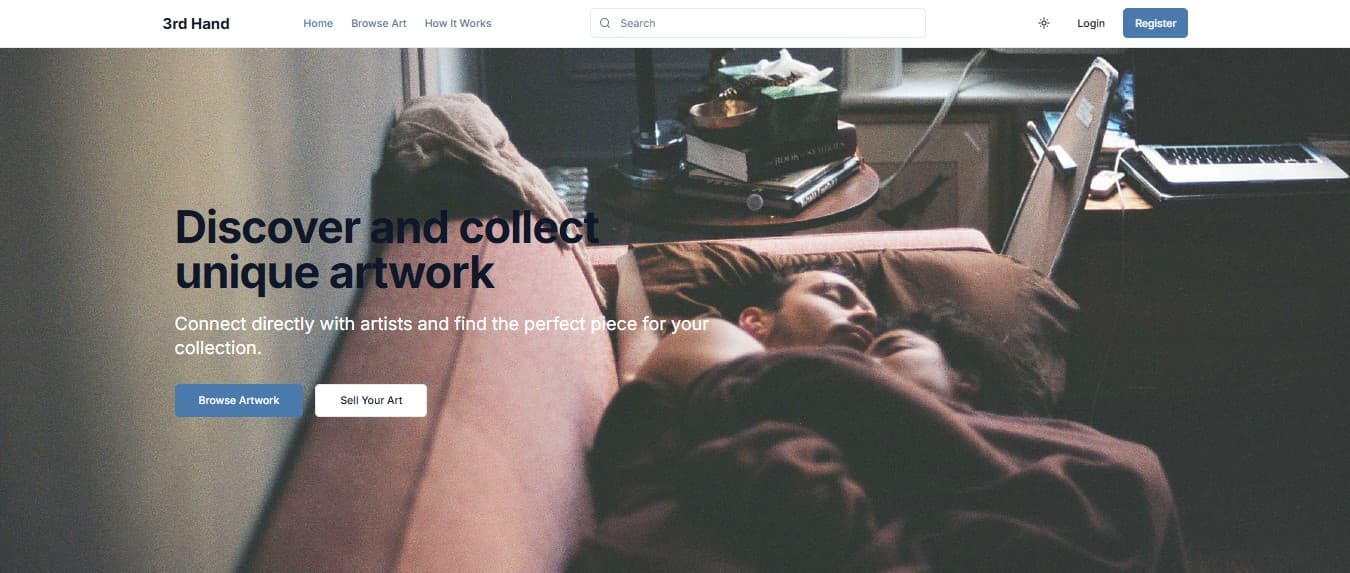1350x573 pixels.
Task: Click the Sell Your Art button
Action: point(371,400)
